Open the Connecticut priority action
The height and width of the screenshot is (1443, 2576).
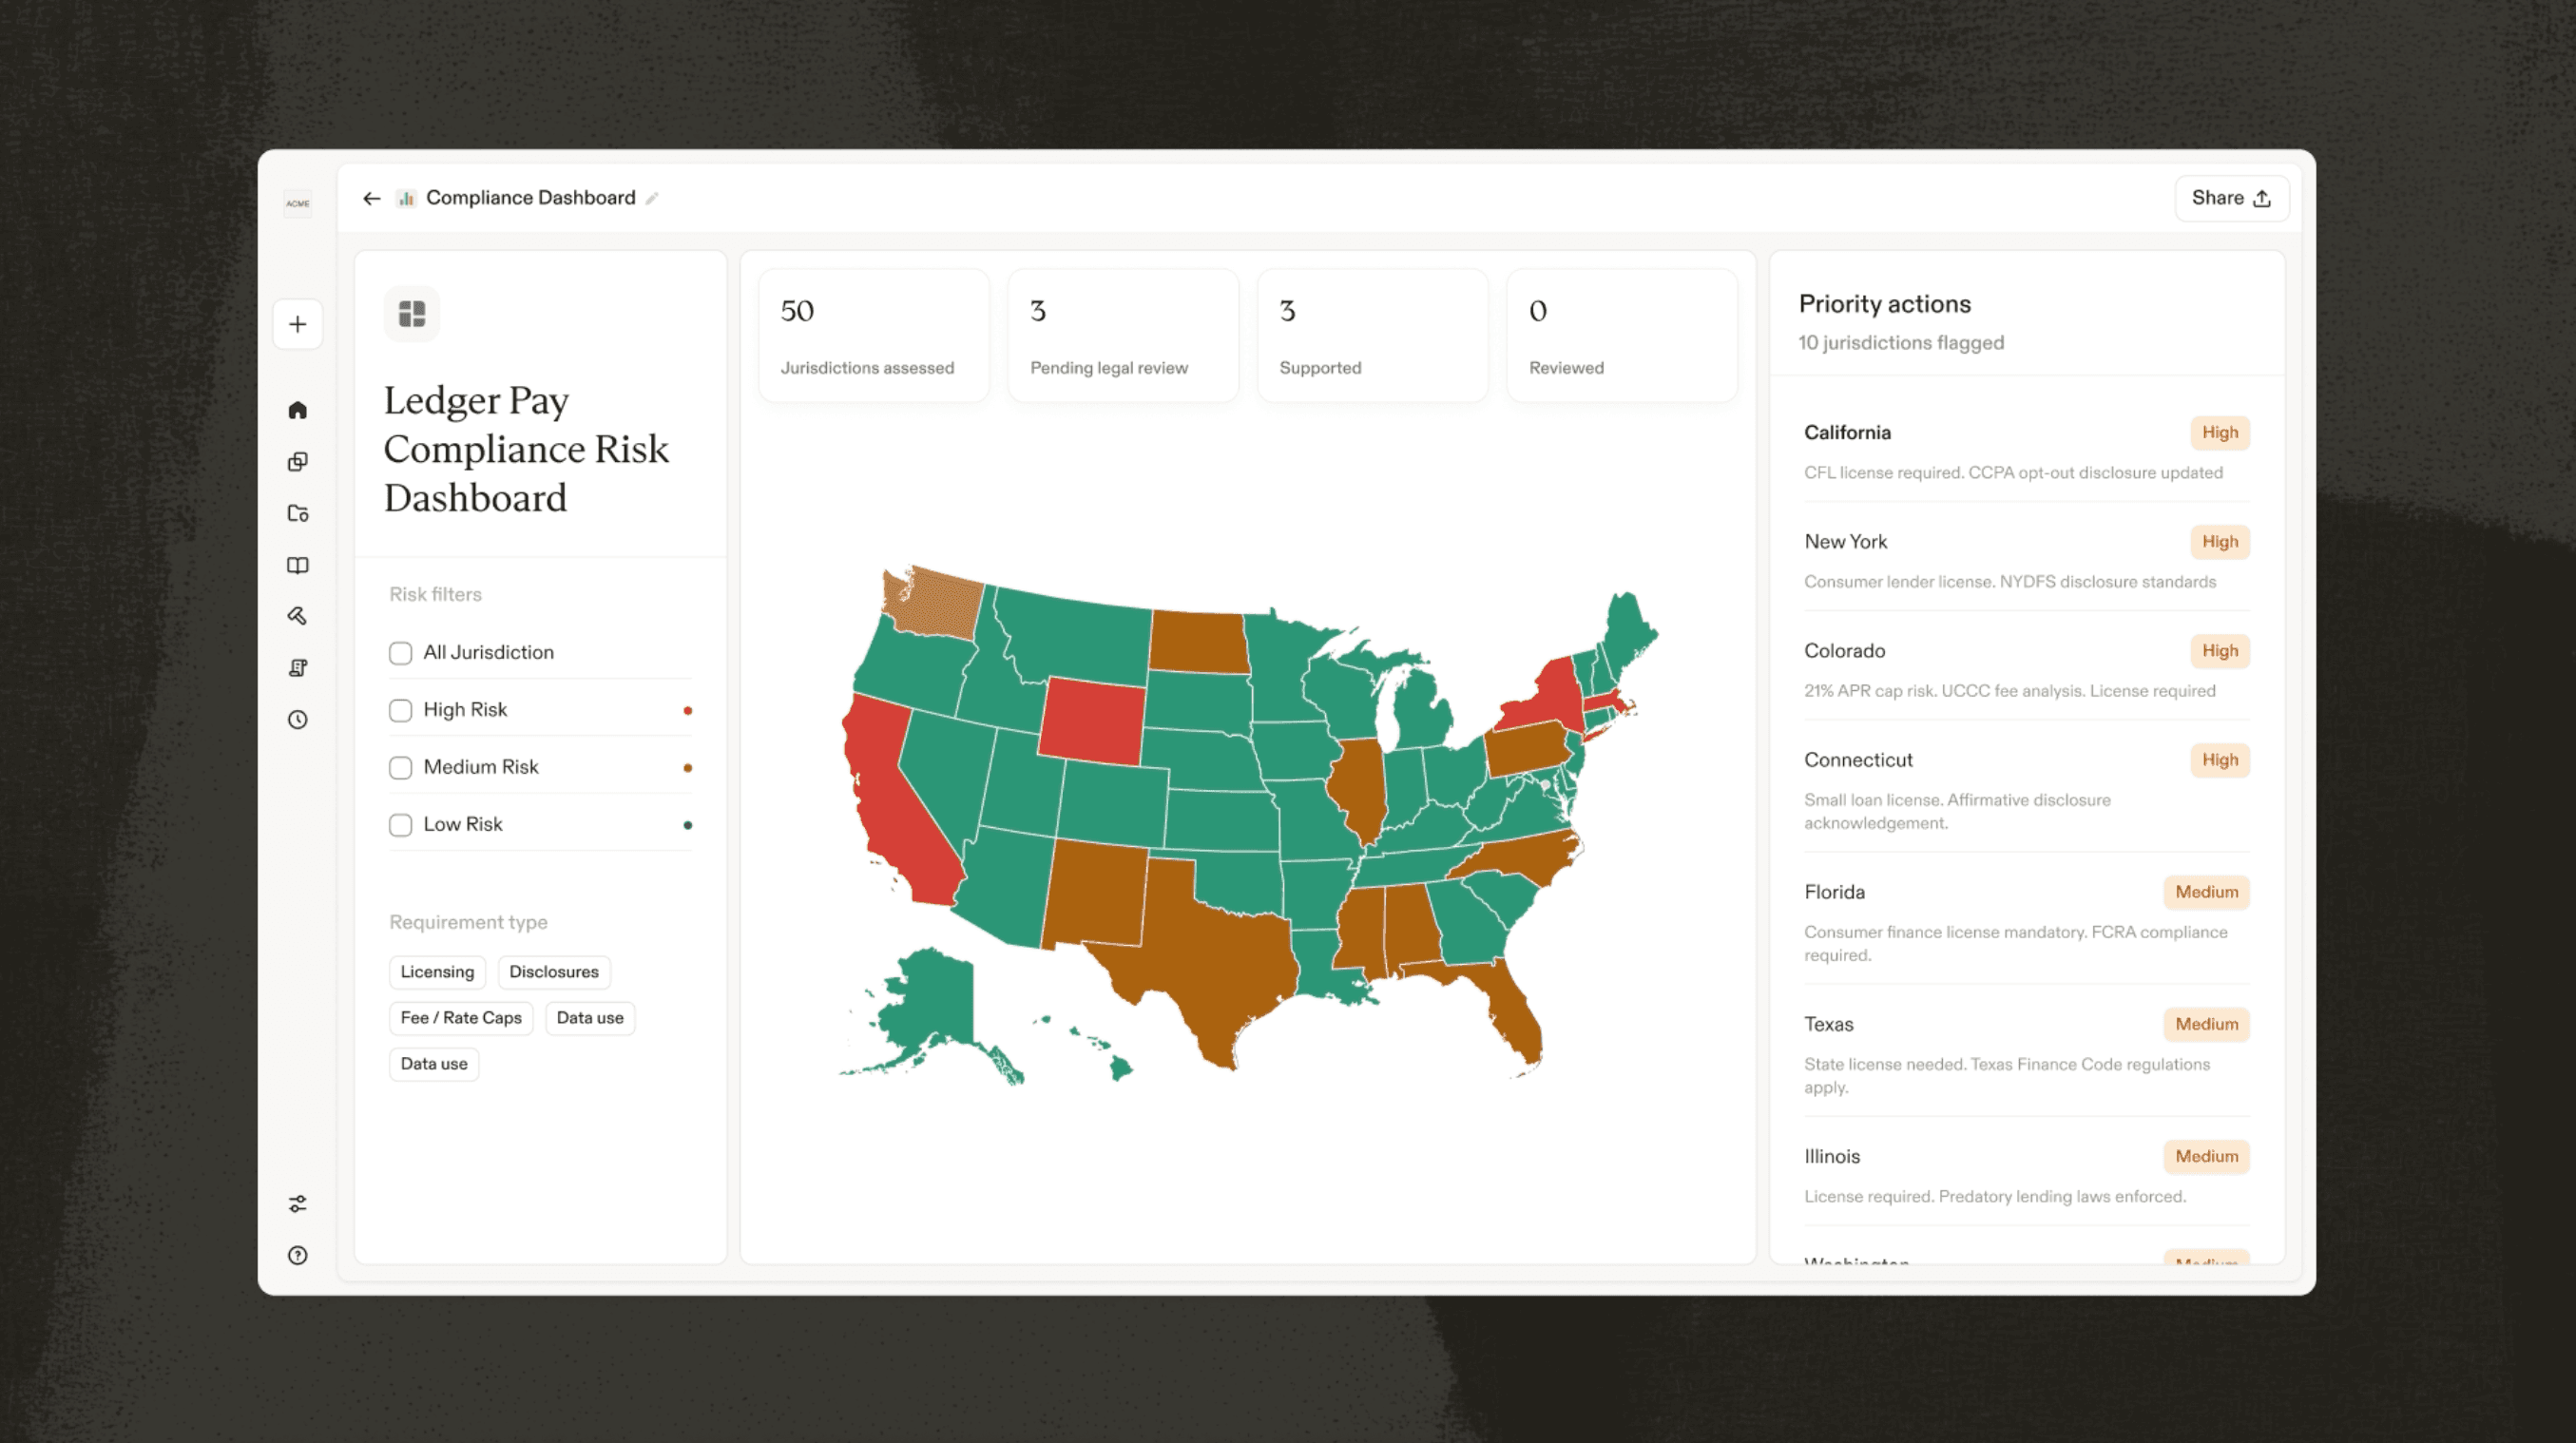(x=2026, y=790)
